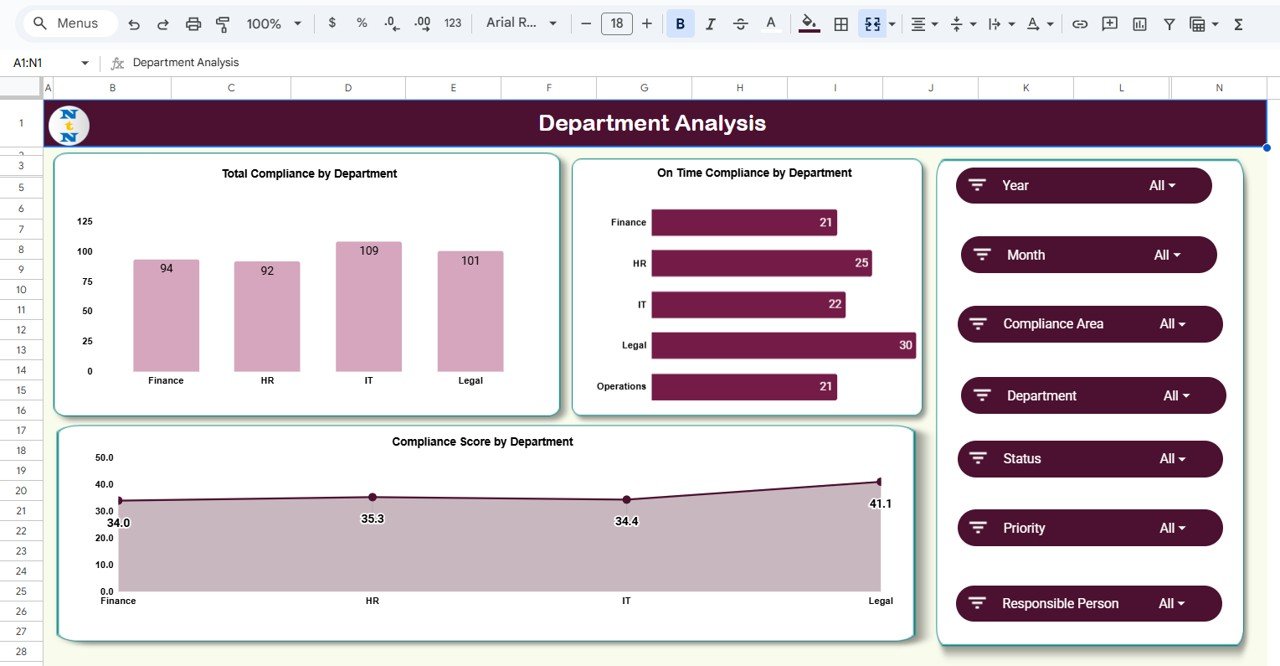Open the functions Sigma menu
Viewport: 1280px width, 666px height.
tap(1237, 23)
